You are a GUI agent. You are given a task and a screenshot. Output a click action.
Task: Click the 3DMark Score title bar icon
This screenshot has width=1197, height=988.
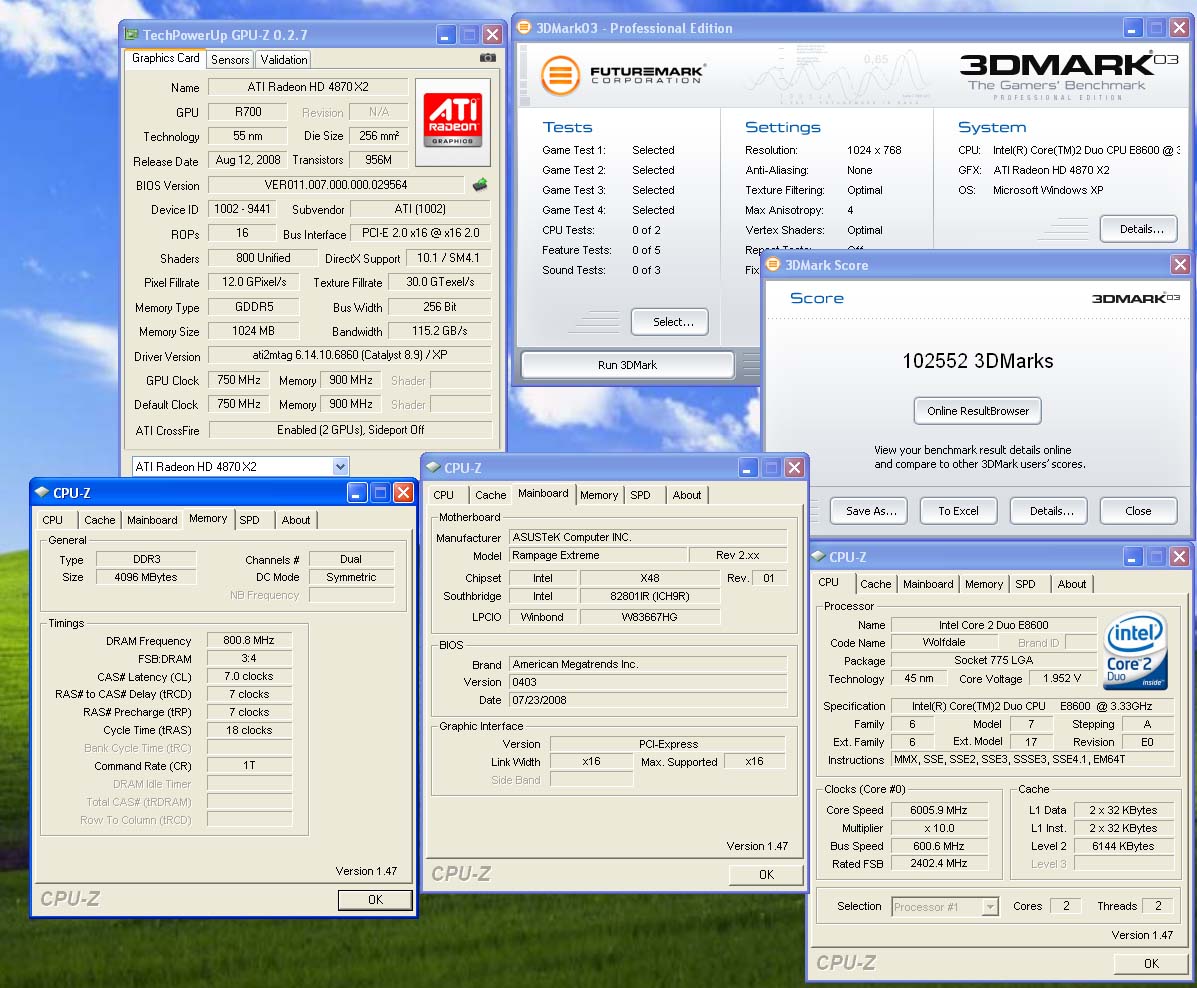click(773, 264)
